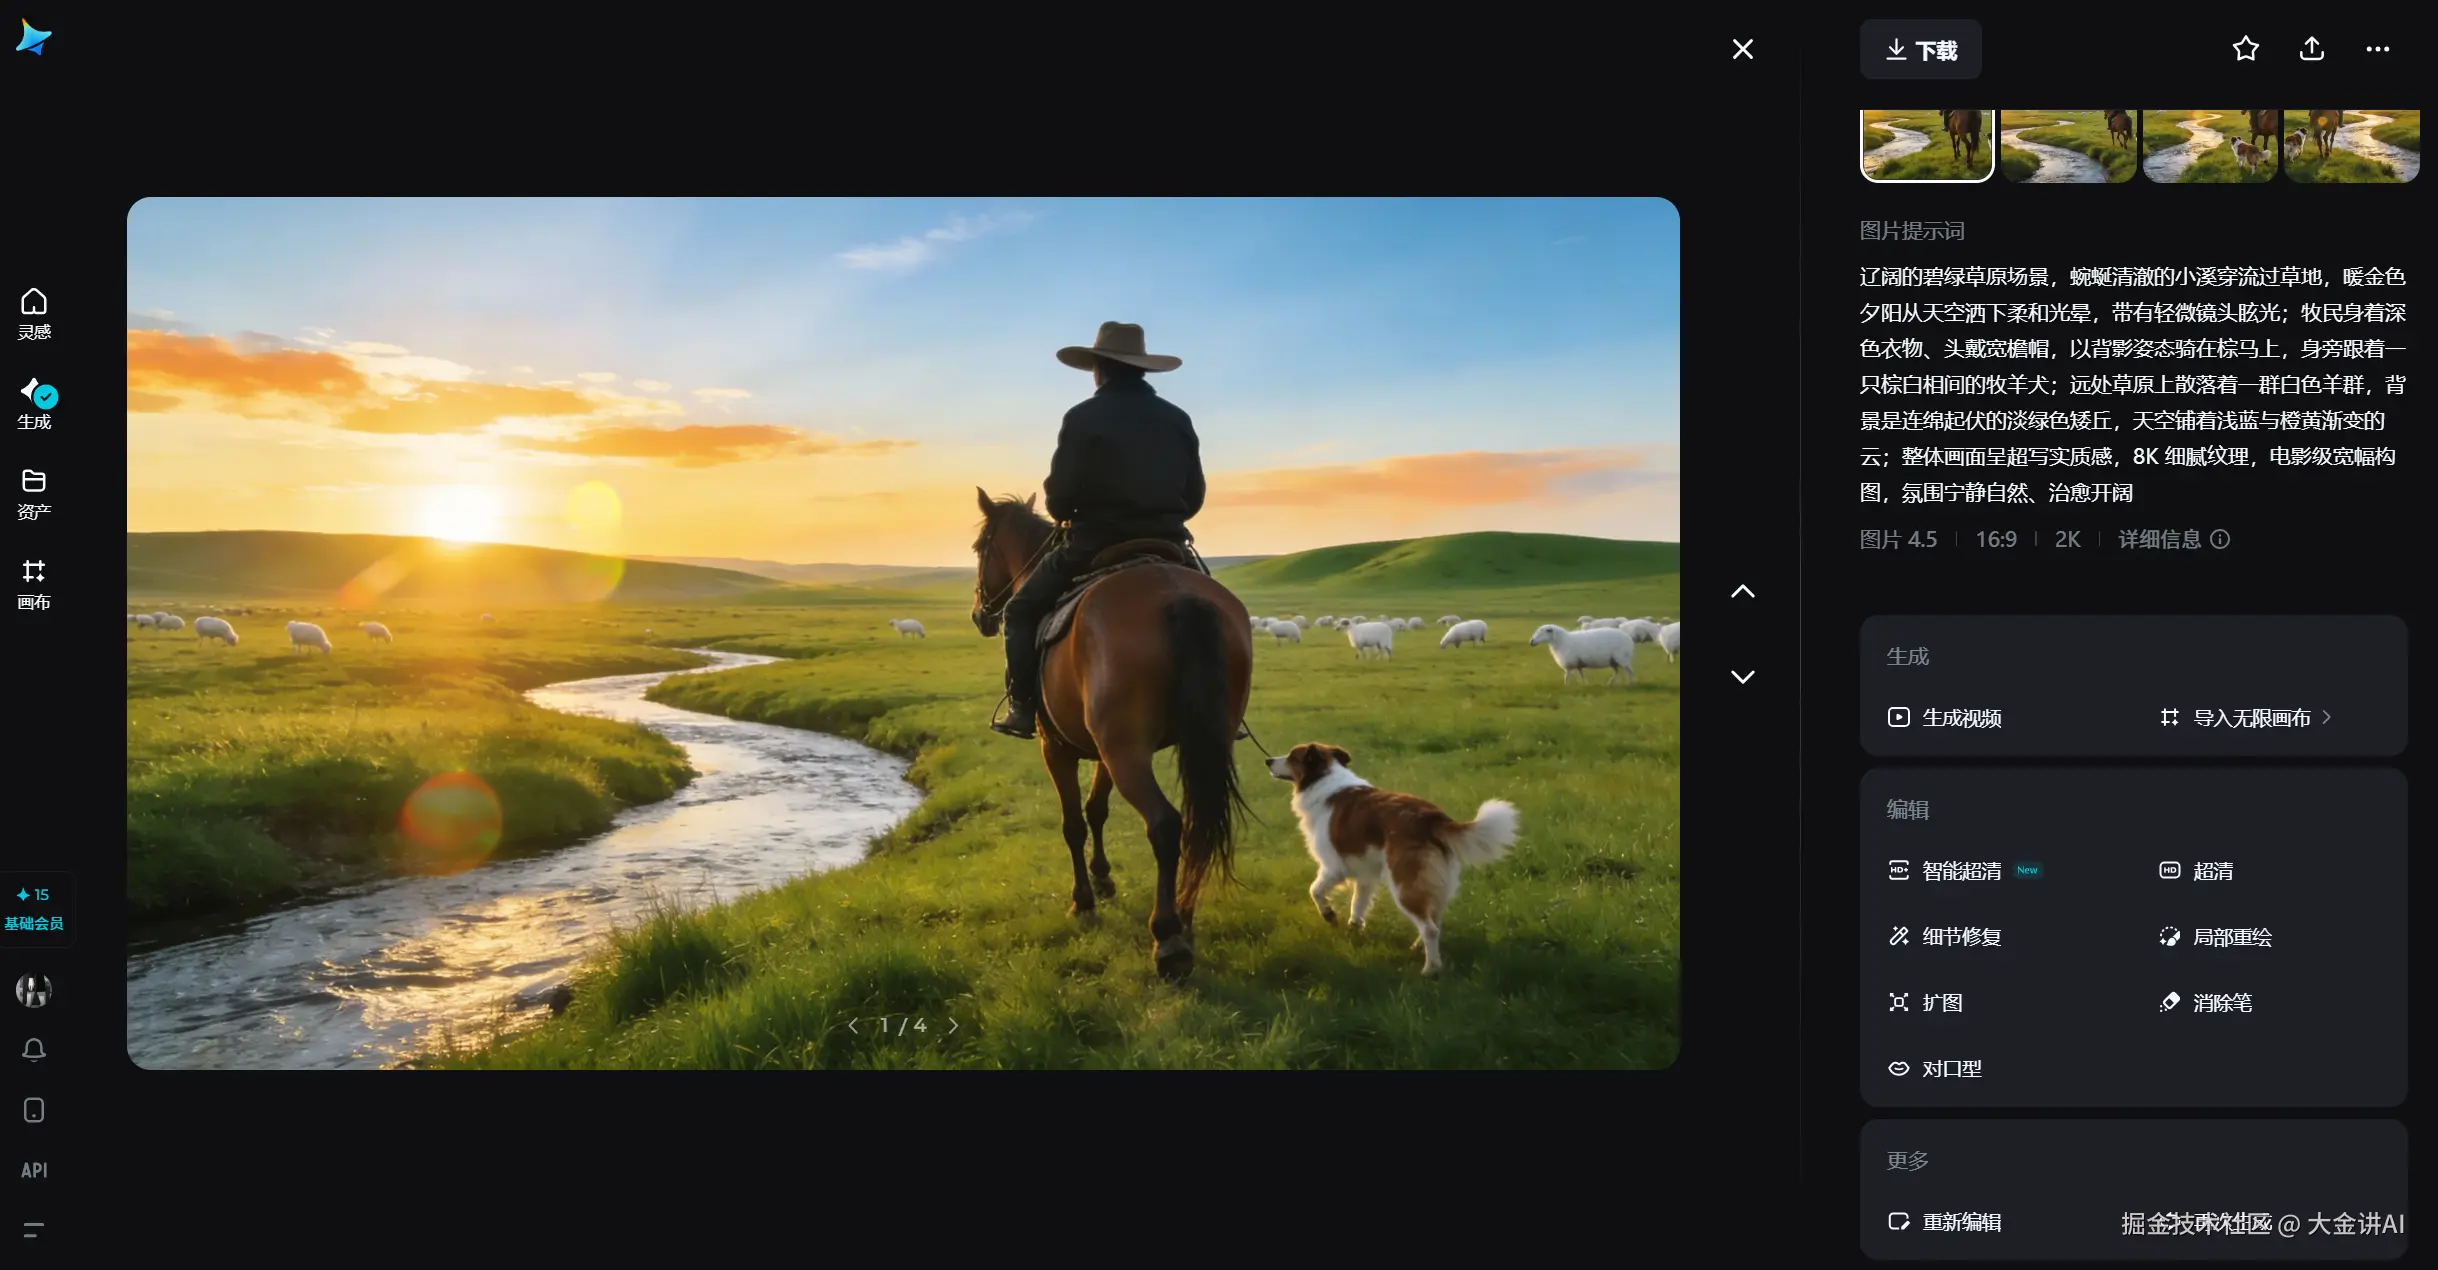This screenshot has width=2438, height=1270.
Task: Go to previous item with up chevron
Action: (x=1742, y=592)
